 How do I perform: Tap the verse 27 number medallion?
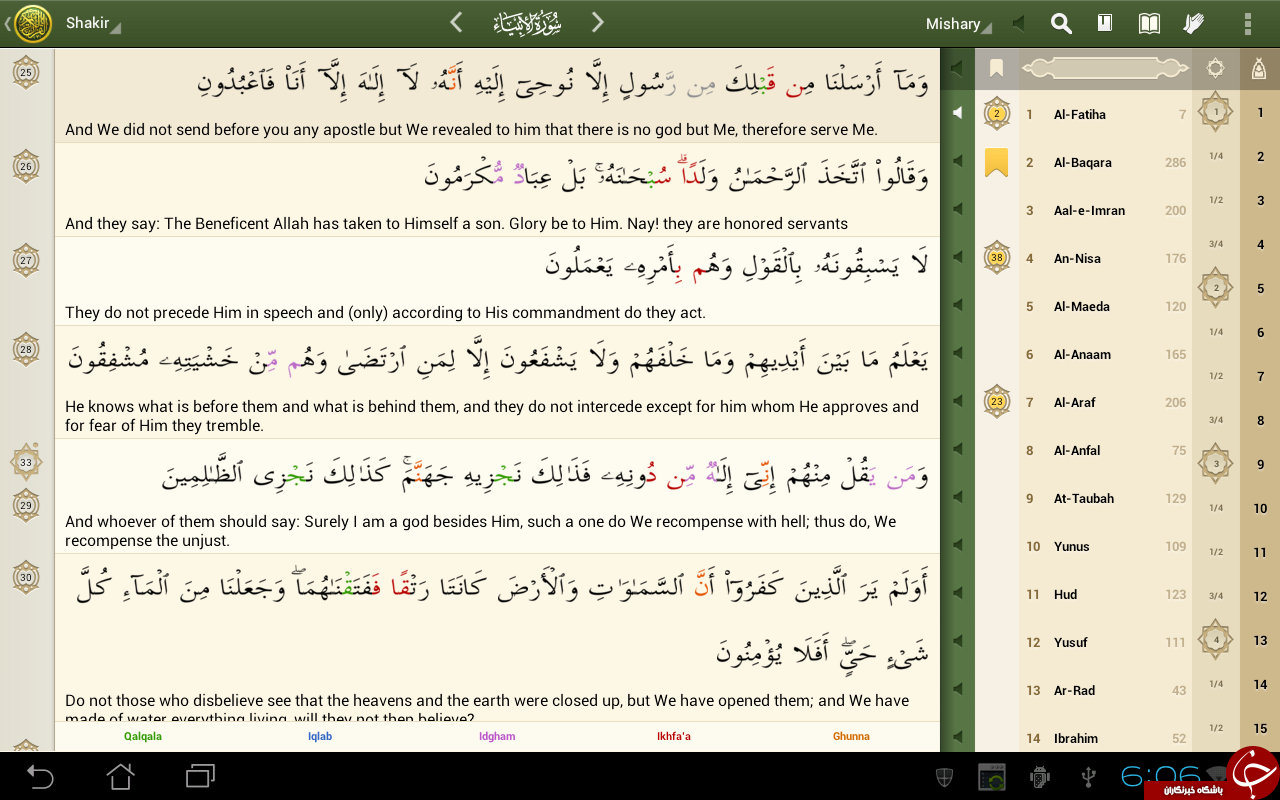(x=26, y=260)
